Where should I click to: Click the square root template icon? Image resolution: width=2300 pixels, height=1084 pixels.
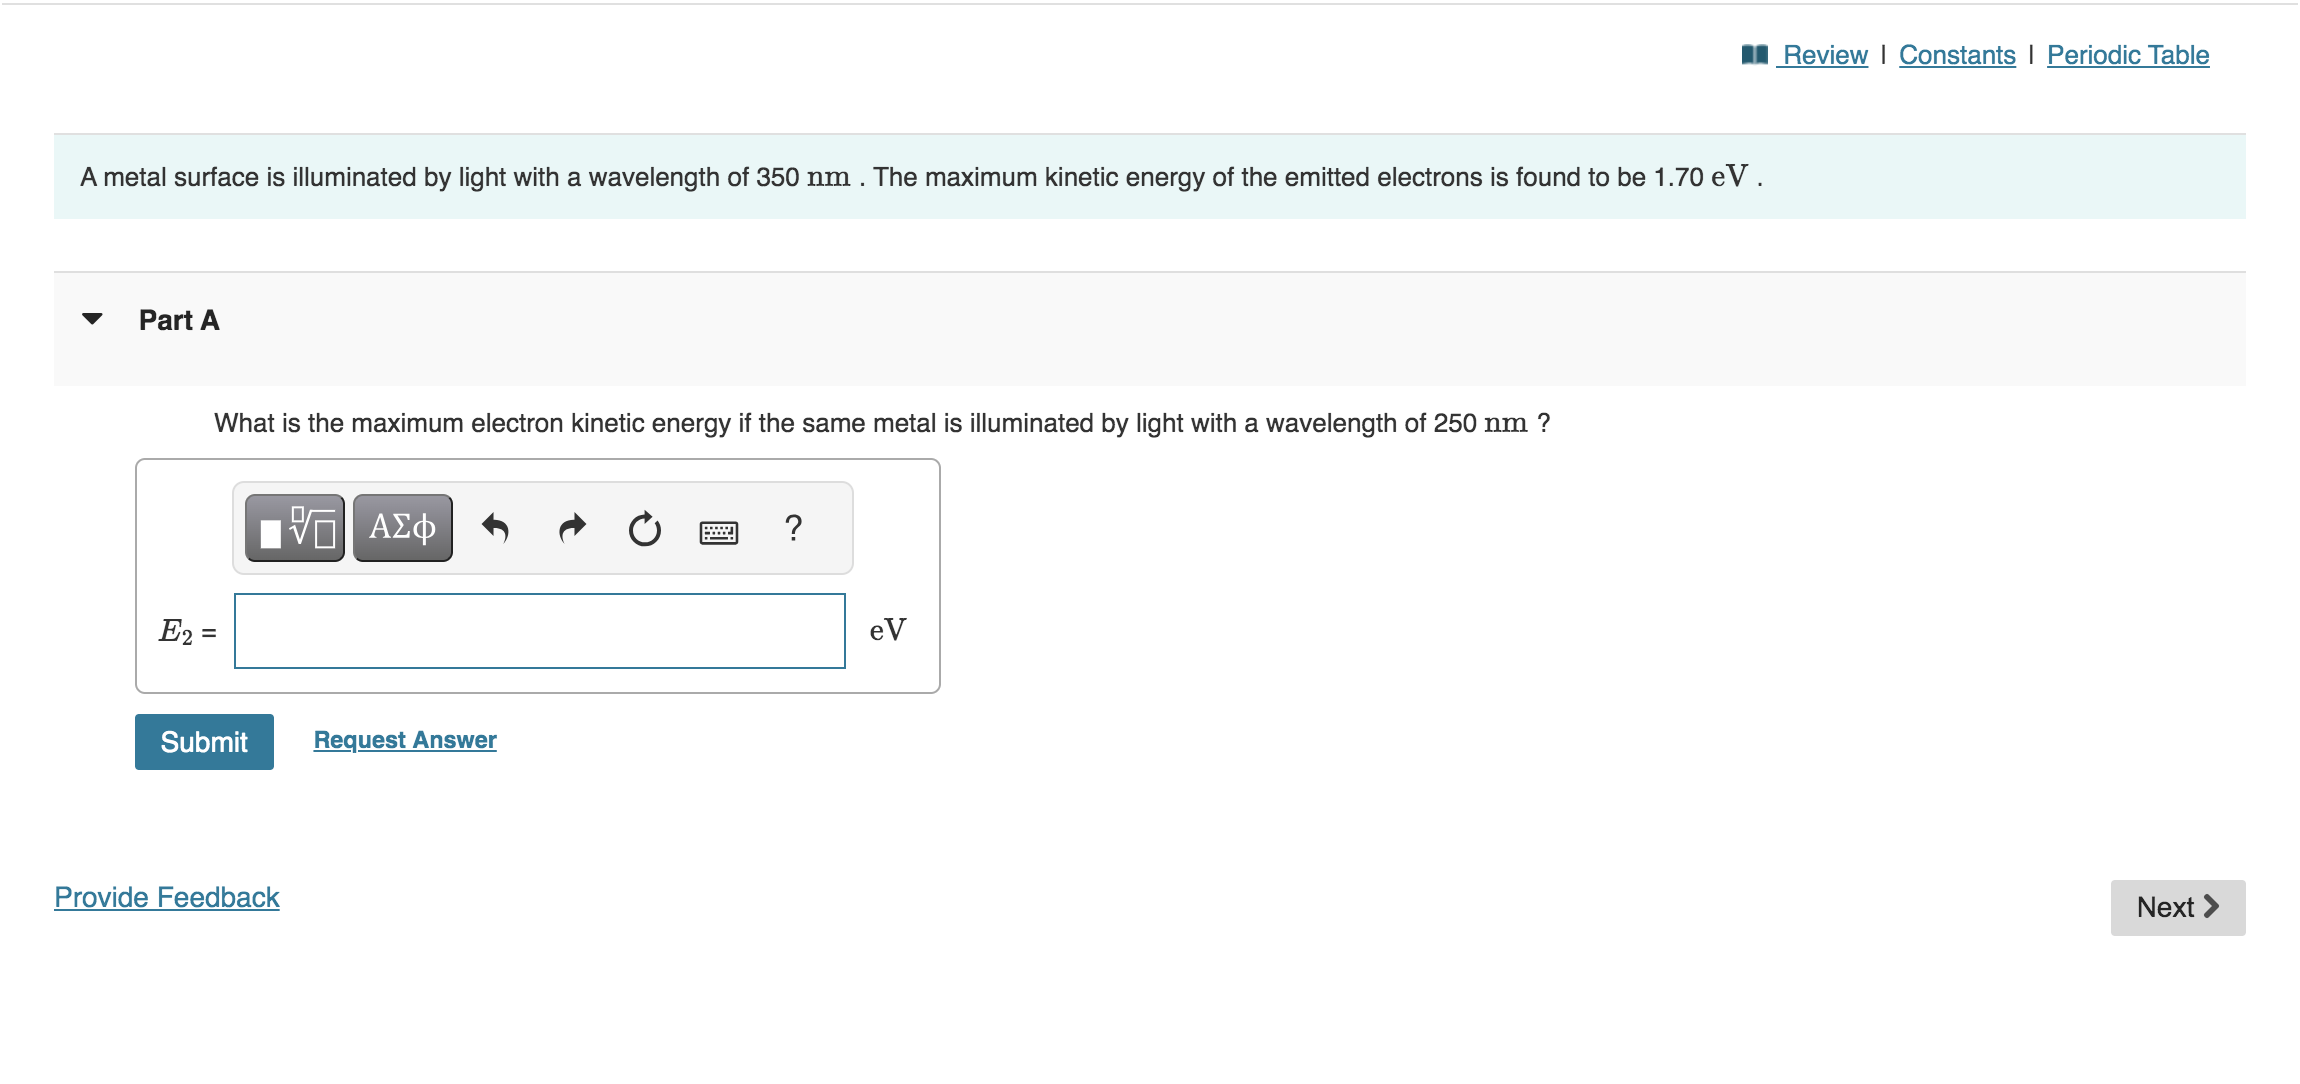point(295,527)
